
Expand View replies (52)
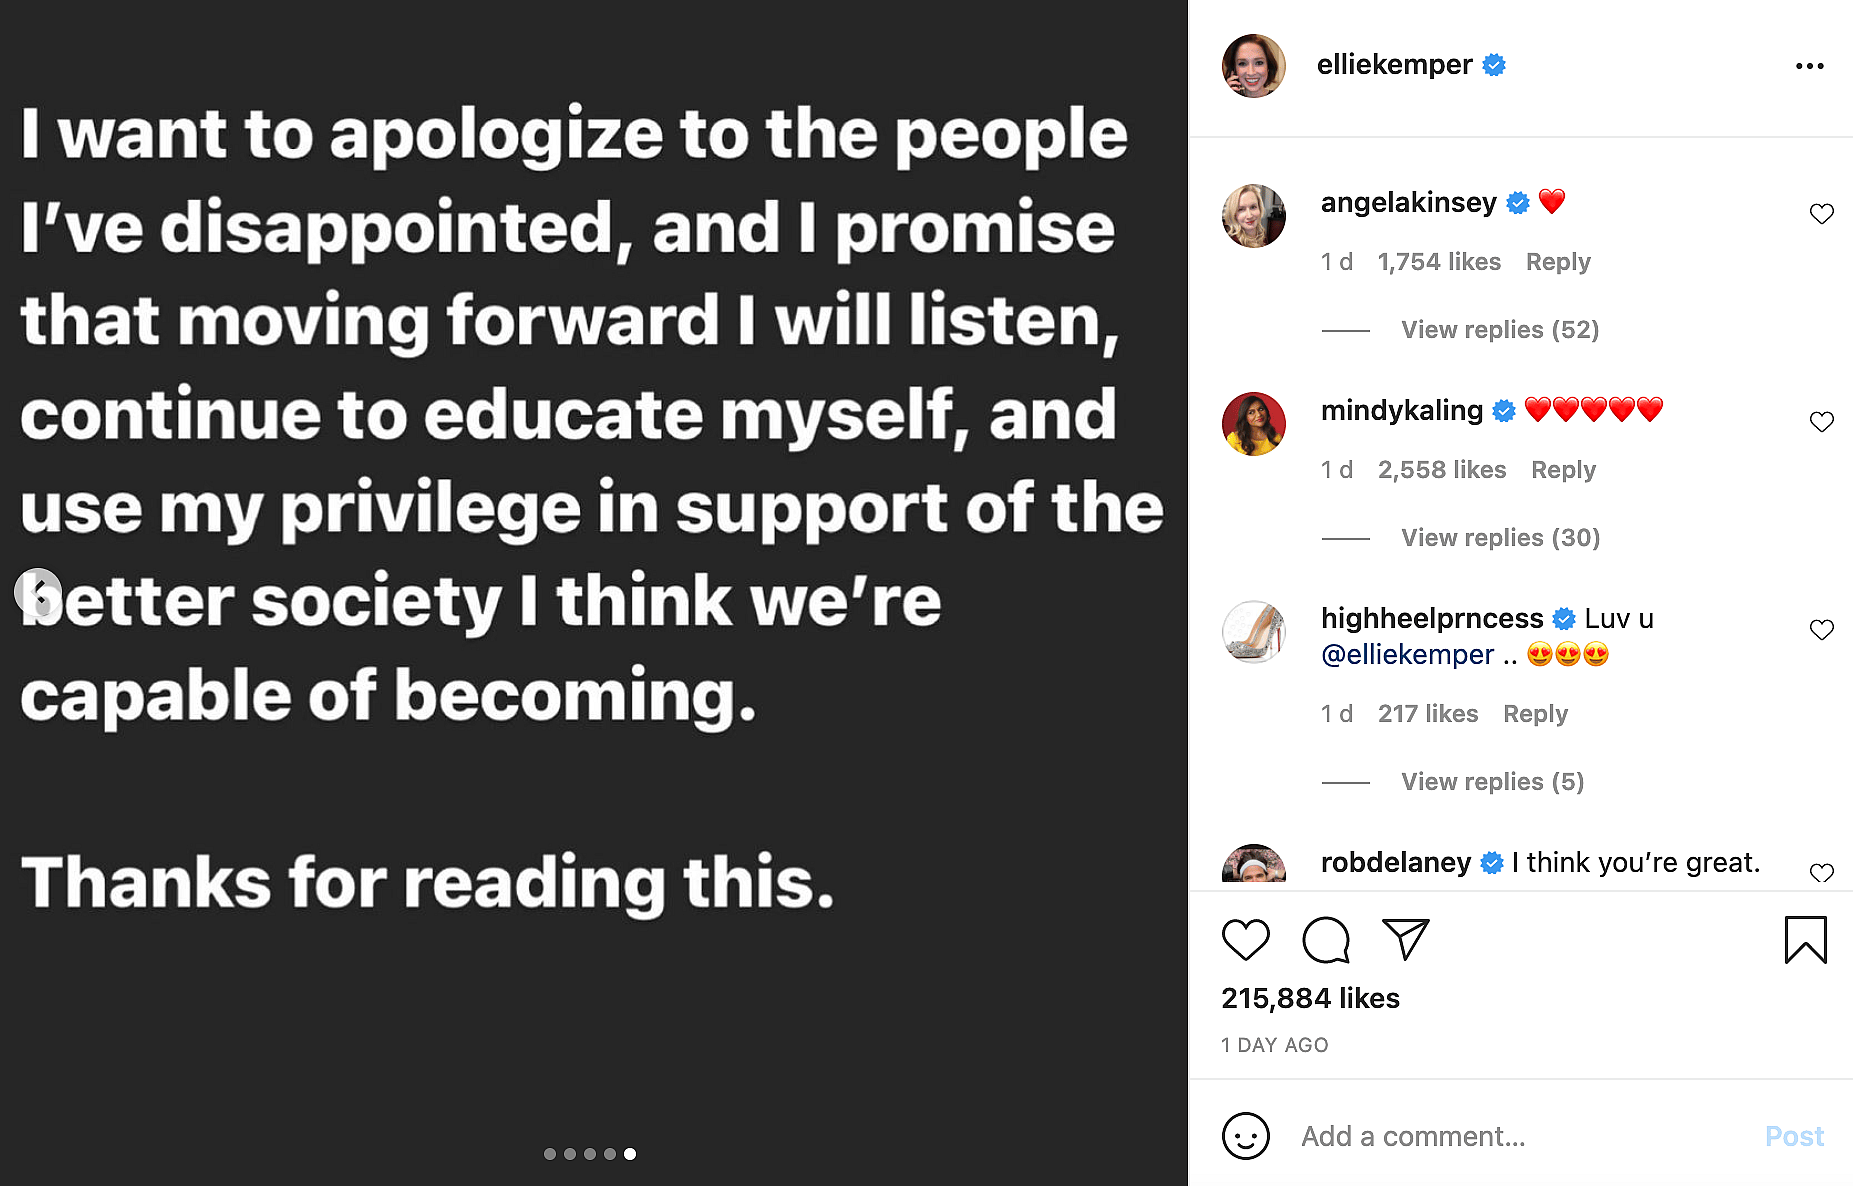1499,330
